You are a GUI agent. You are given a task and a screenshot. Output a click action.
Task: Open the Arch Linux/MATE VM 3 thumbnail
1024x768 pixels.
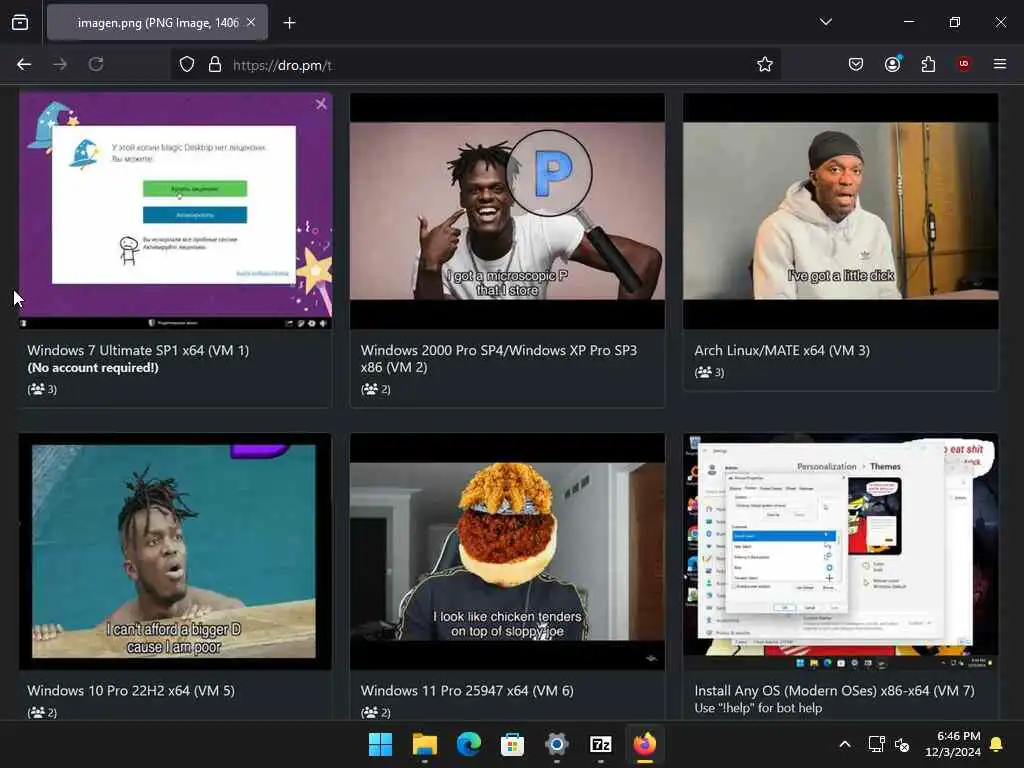[840, 210]
